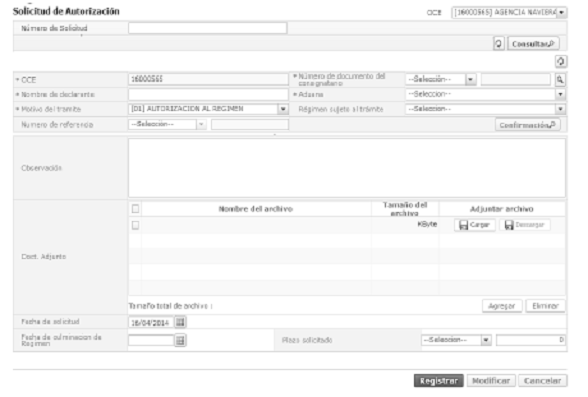Click the Cargar file upload button

click(x=475, y=225)
